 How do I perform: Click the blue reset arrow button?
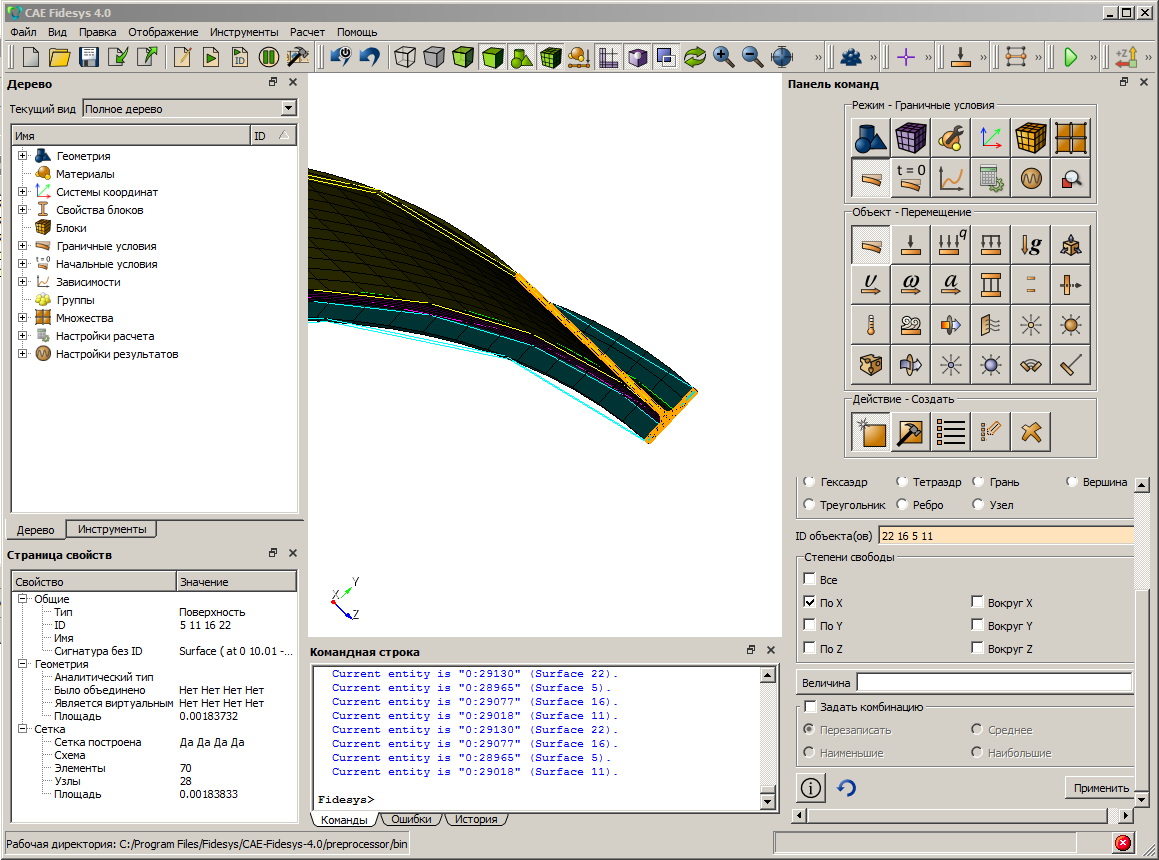846,788
